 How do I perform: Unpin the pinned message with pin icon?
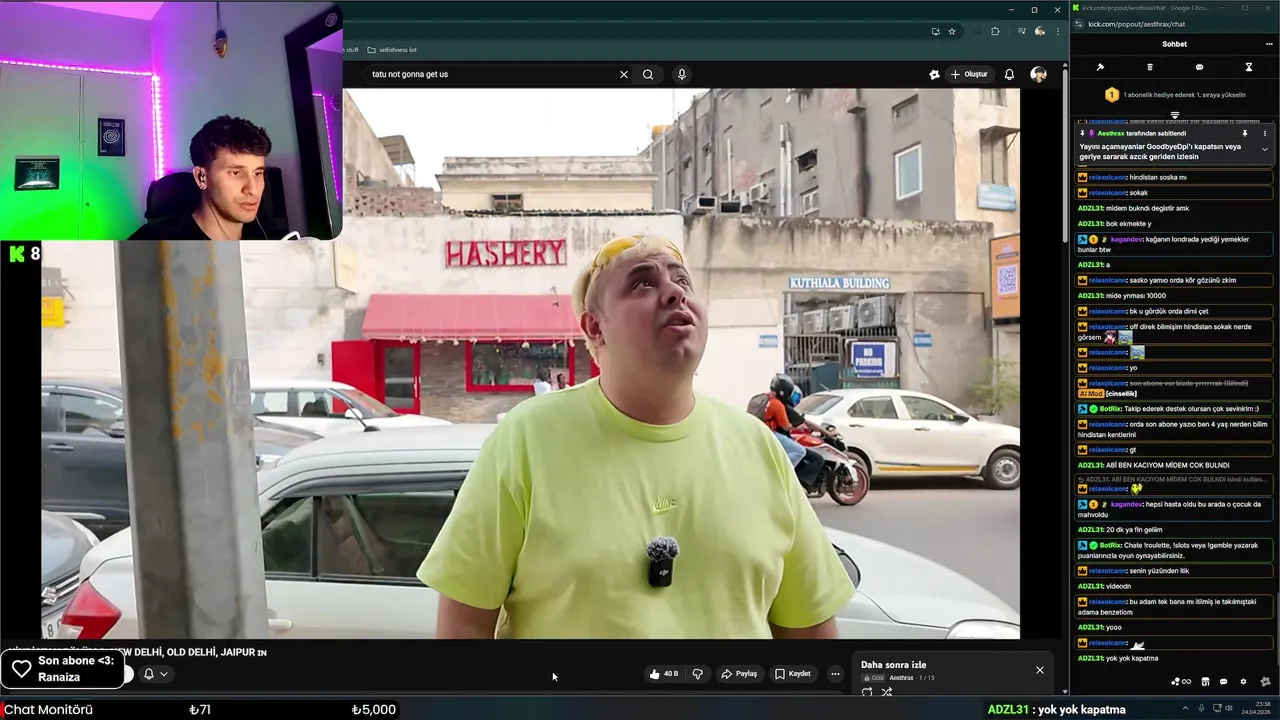click(1245, 133)
